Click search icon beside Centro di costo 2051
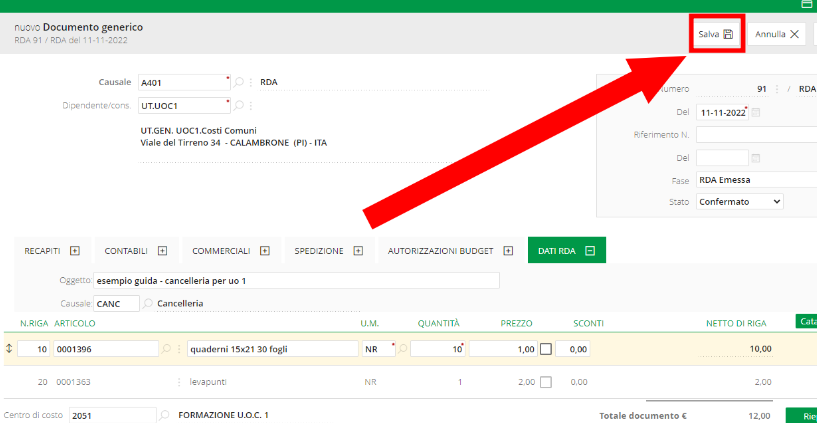Screen dimensions: 817x423 tap(163, 414)
